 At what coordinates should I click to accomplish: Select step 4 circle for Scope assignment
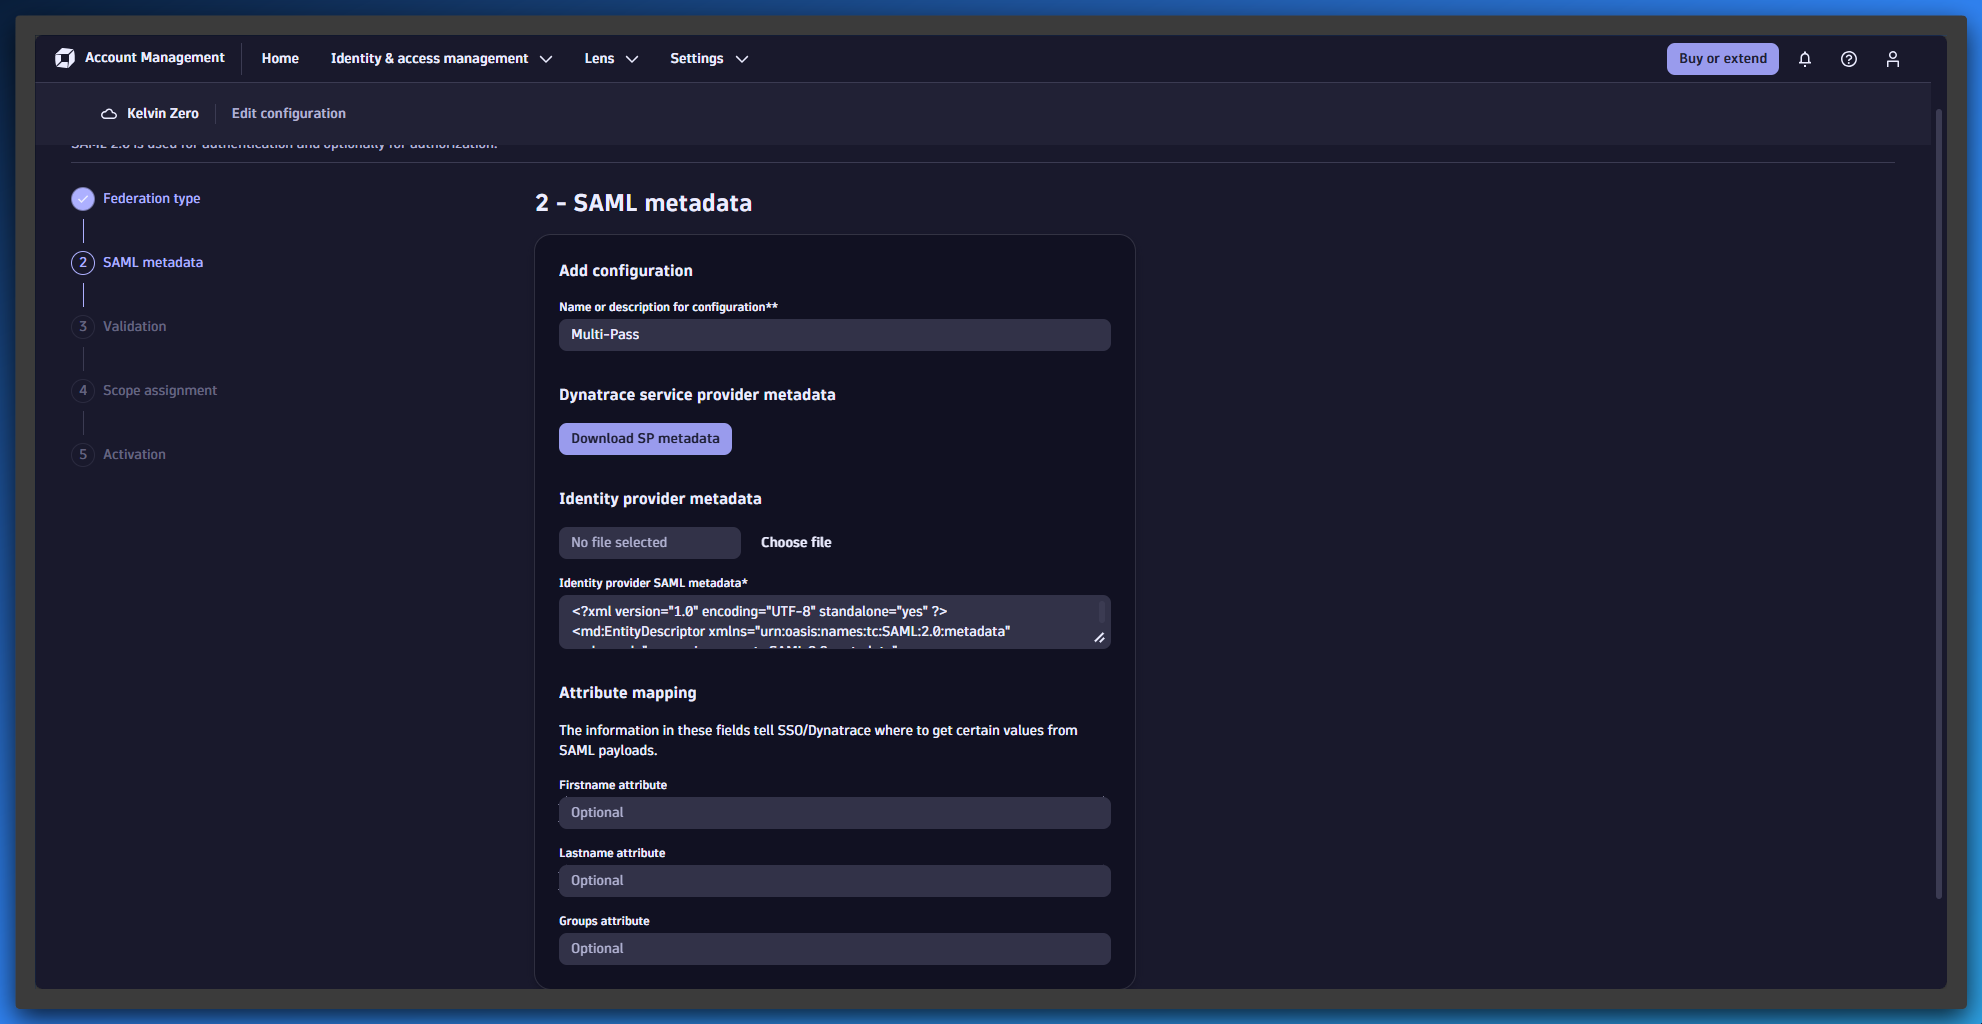pos(83,391)
